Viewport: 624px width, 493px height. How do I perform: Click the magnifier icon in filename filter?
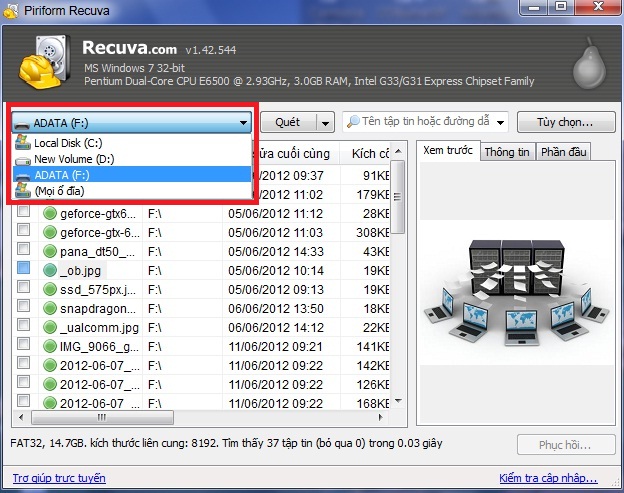(353, 121)
